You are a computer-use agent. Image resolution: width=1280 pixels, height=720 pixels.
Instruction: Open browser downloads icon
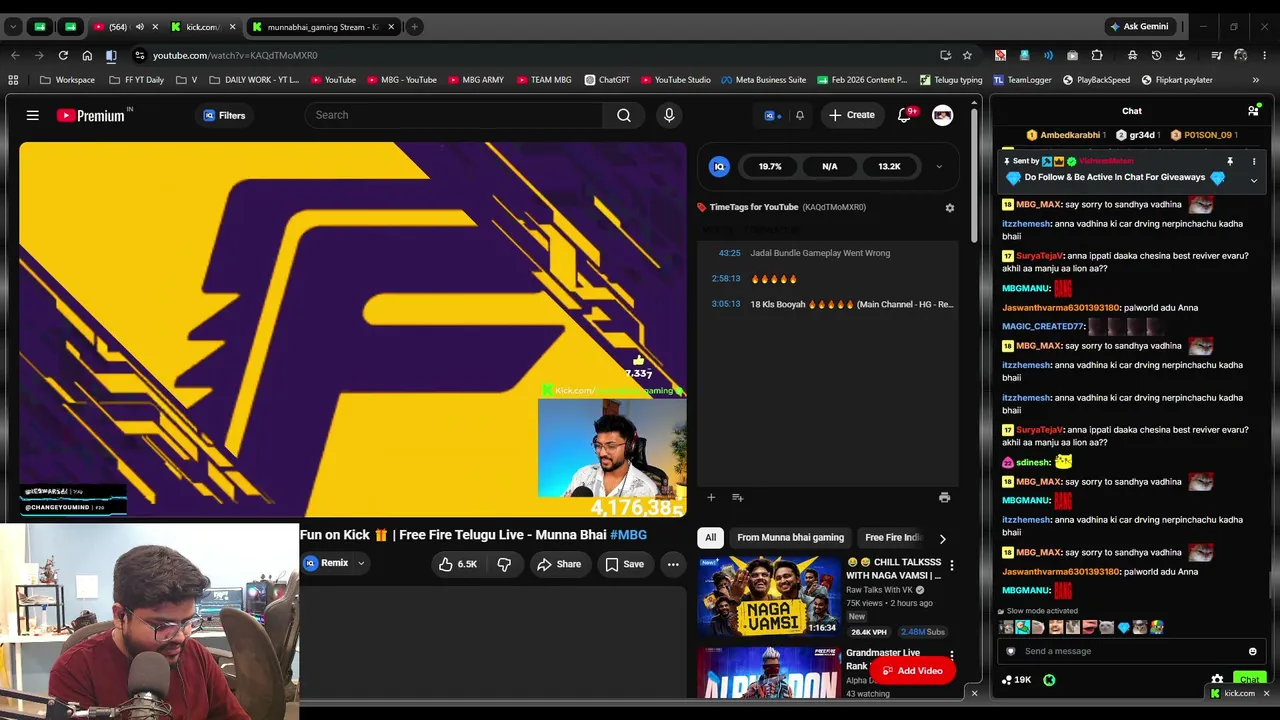pos(1180,55)
